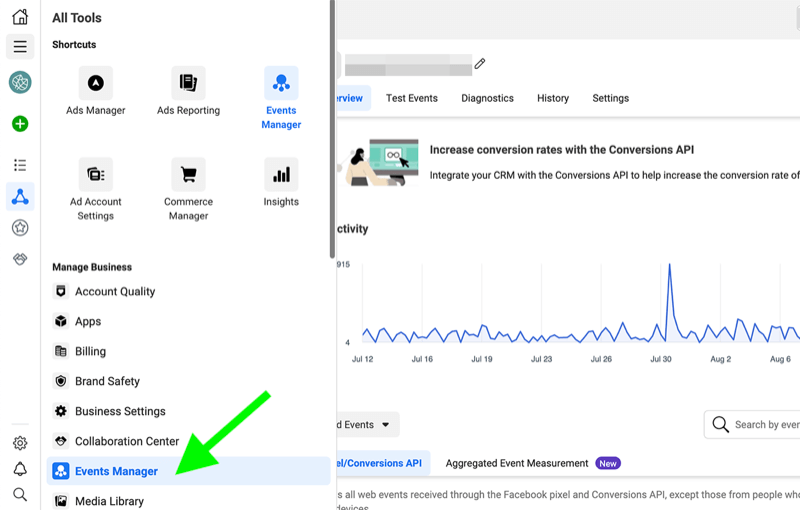Image resolution: width=800 pixels, height=510 pixels.
Task: Open Ad Account Settings shortcut
Action: (95, 190)
